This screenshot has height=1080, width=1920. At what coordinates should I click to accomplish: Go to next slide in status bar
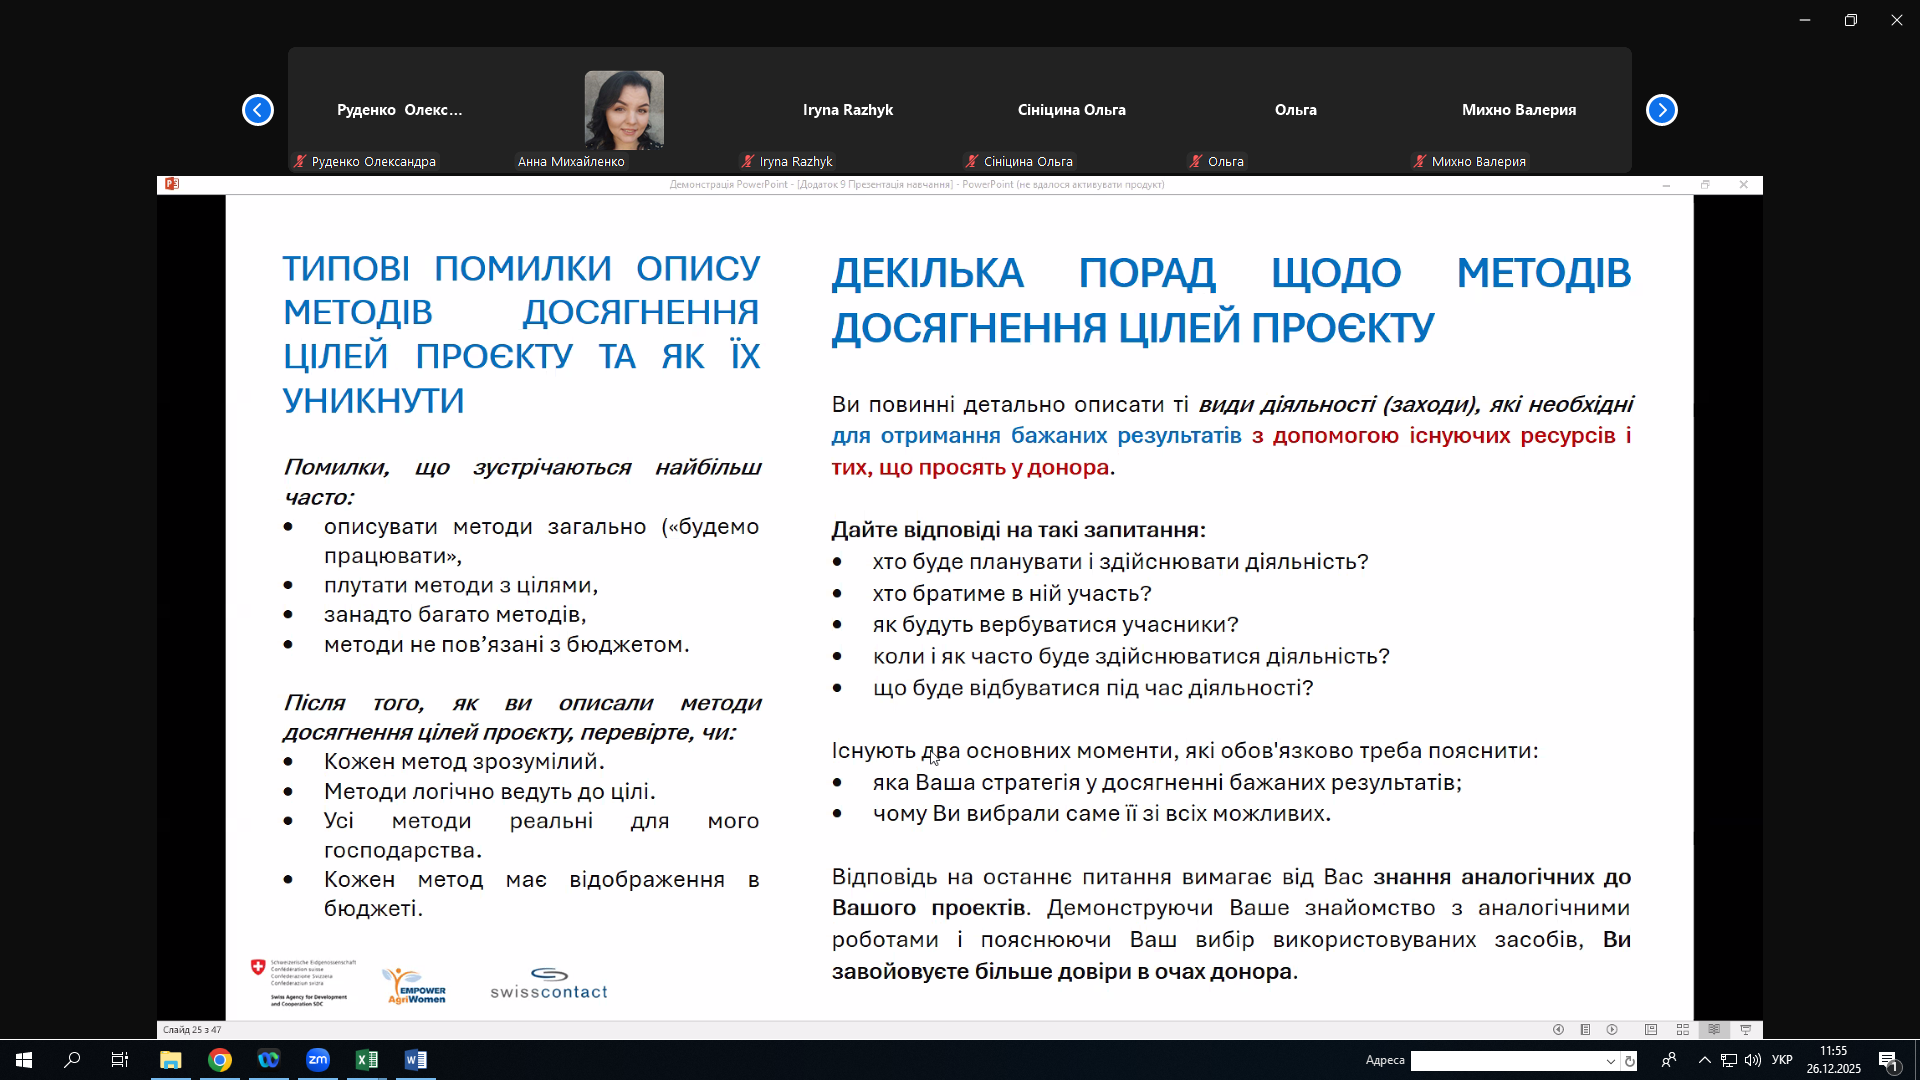1612,1030
